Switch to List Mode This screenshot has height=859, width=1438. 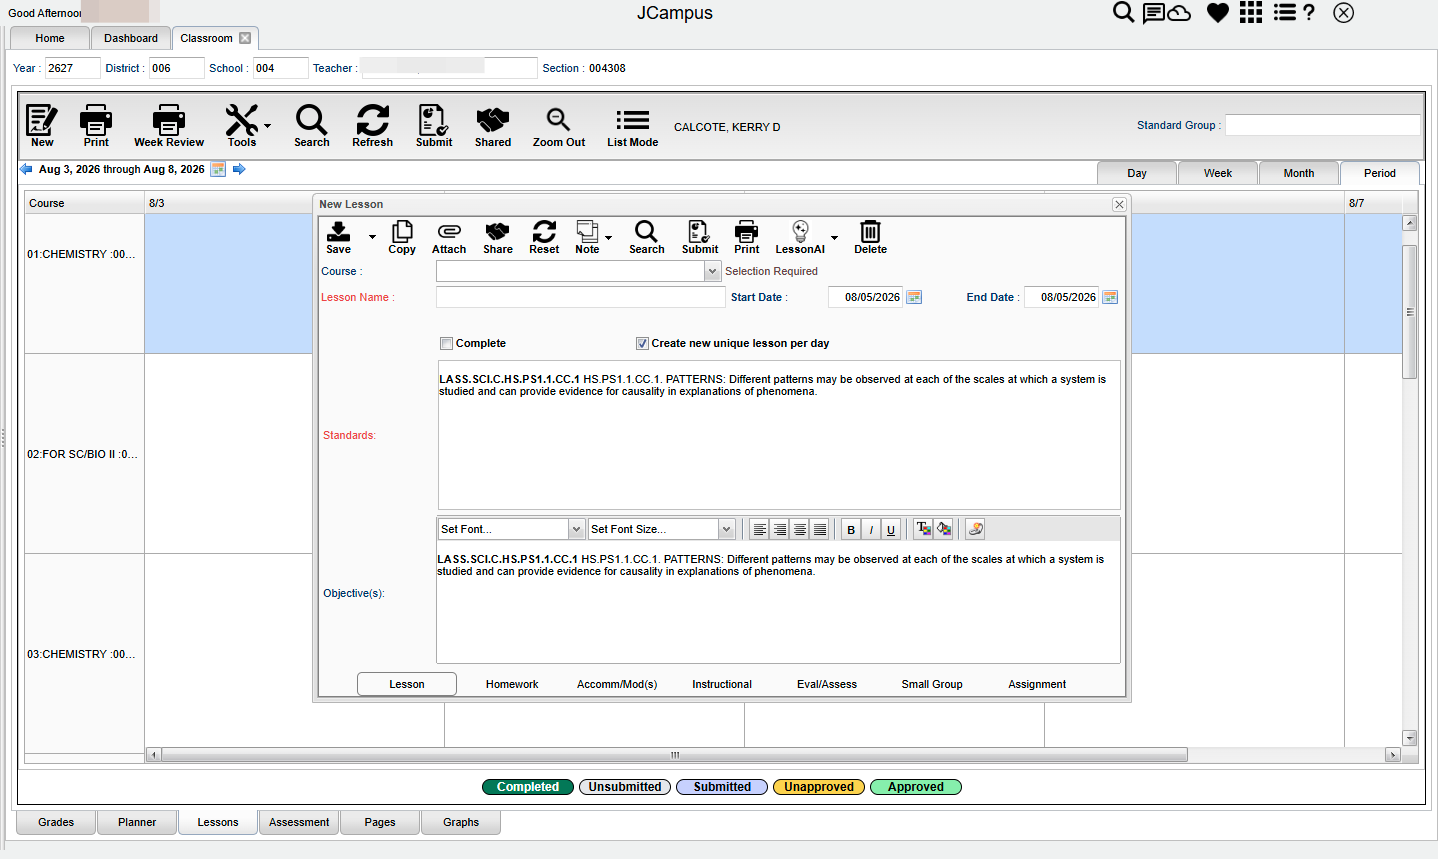click(632, 126)
